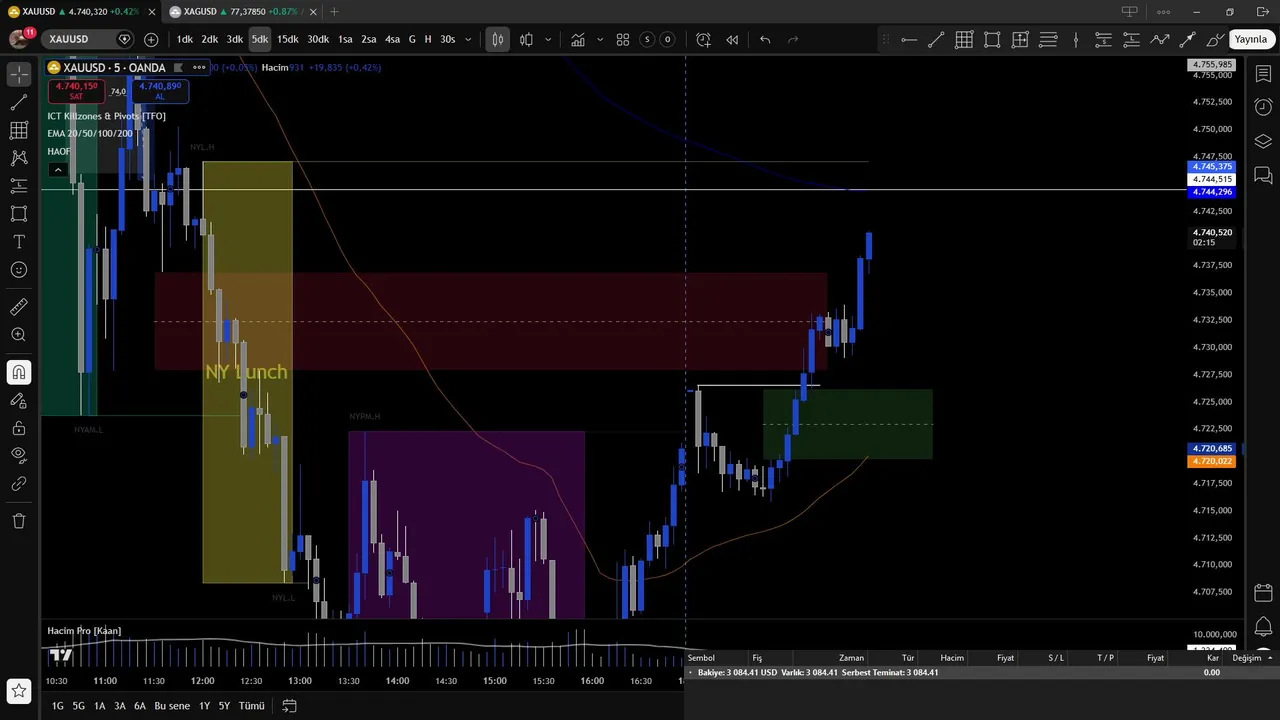Select the 4sa timeframe
Screen dimensions: 1280x720
click(x=392, y=39)
